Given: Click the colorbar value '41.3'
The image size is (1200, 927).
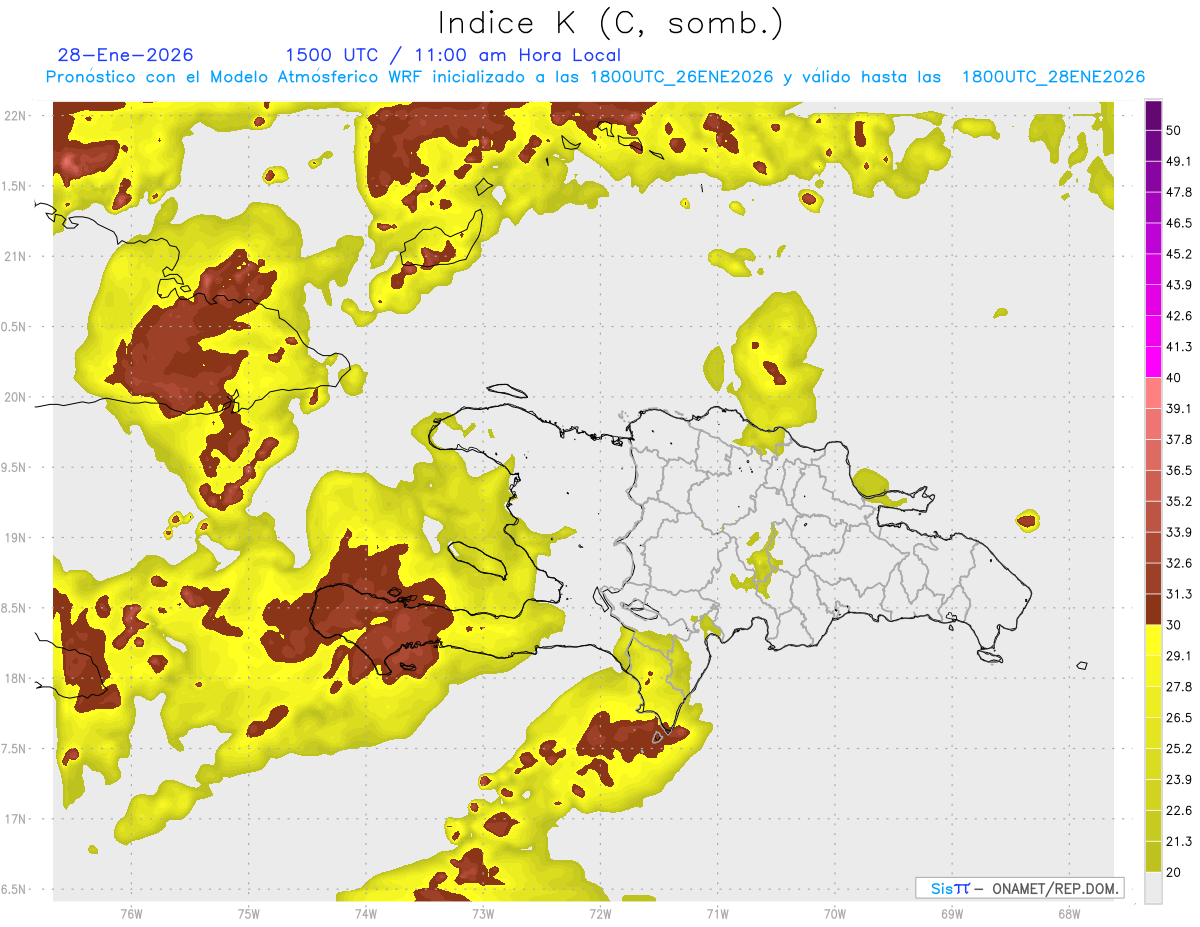Looking at the screenshot, I should coord(1179,347).
